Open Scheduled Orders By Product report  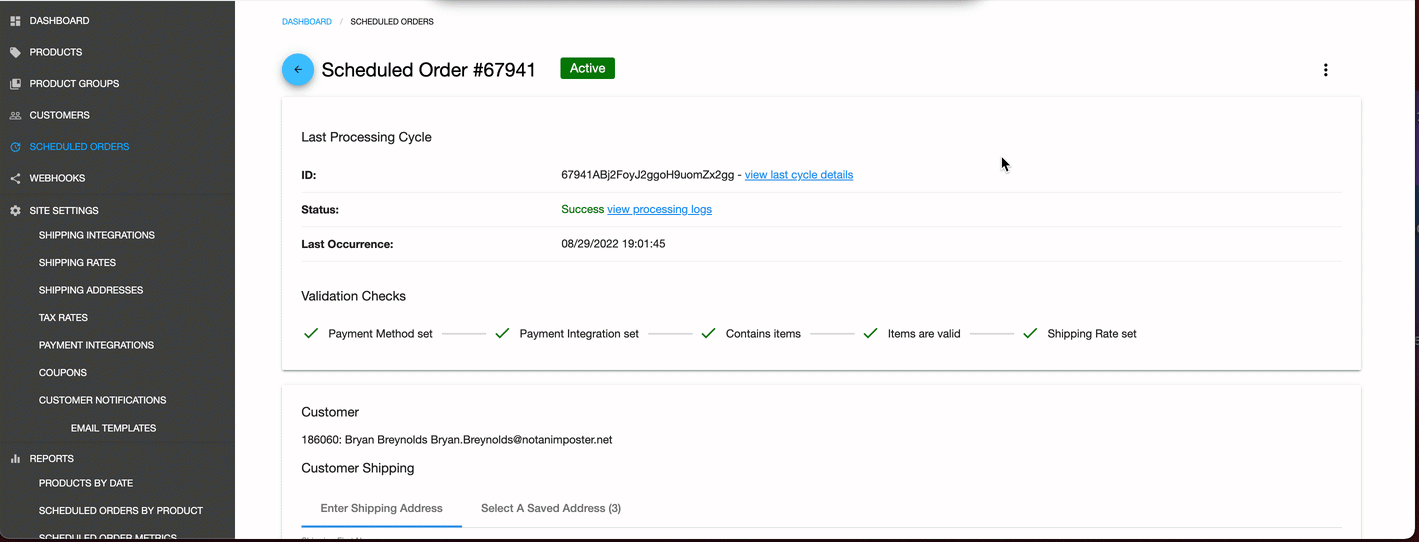pyautogui.click(x=121, y=511)
